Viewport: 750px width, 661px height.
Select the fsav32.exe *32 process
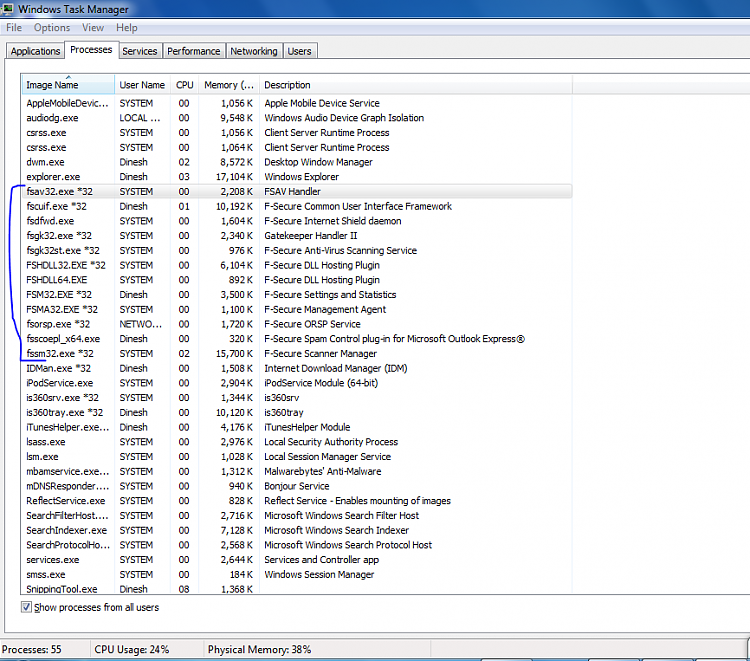click(x=297, y=192)
